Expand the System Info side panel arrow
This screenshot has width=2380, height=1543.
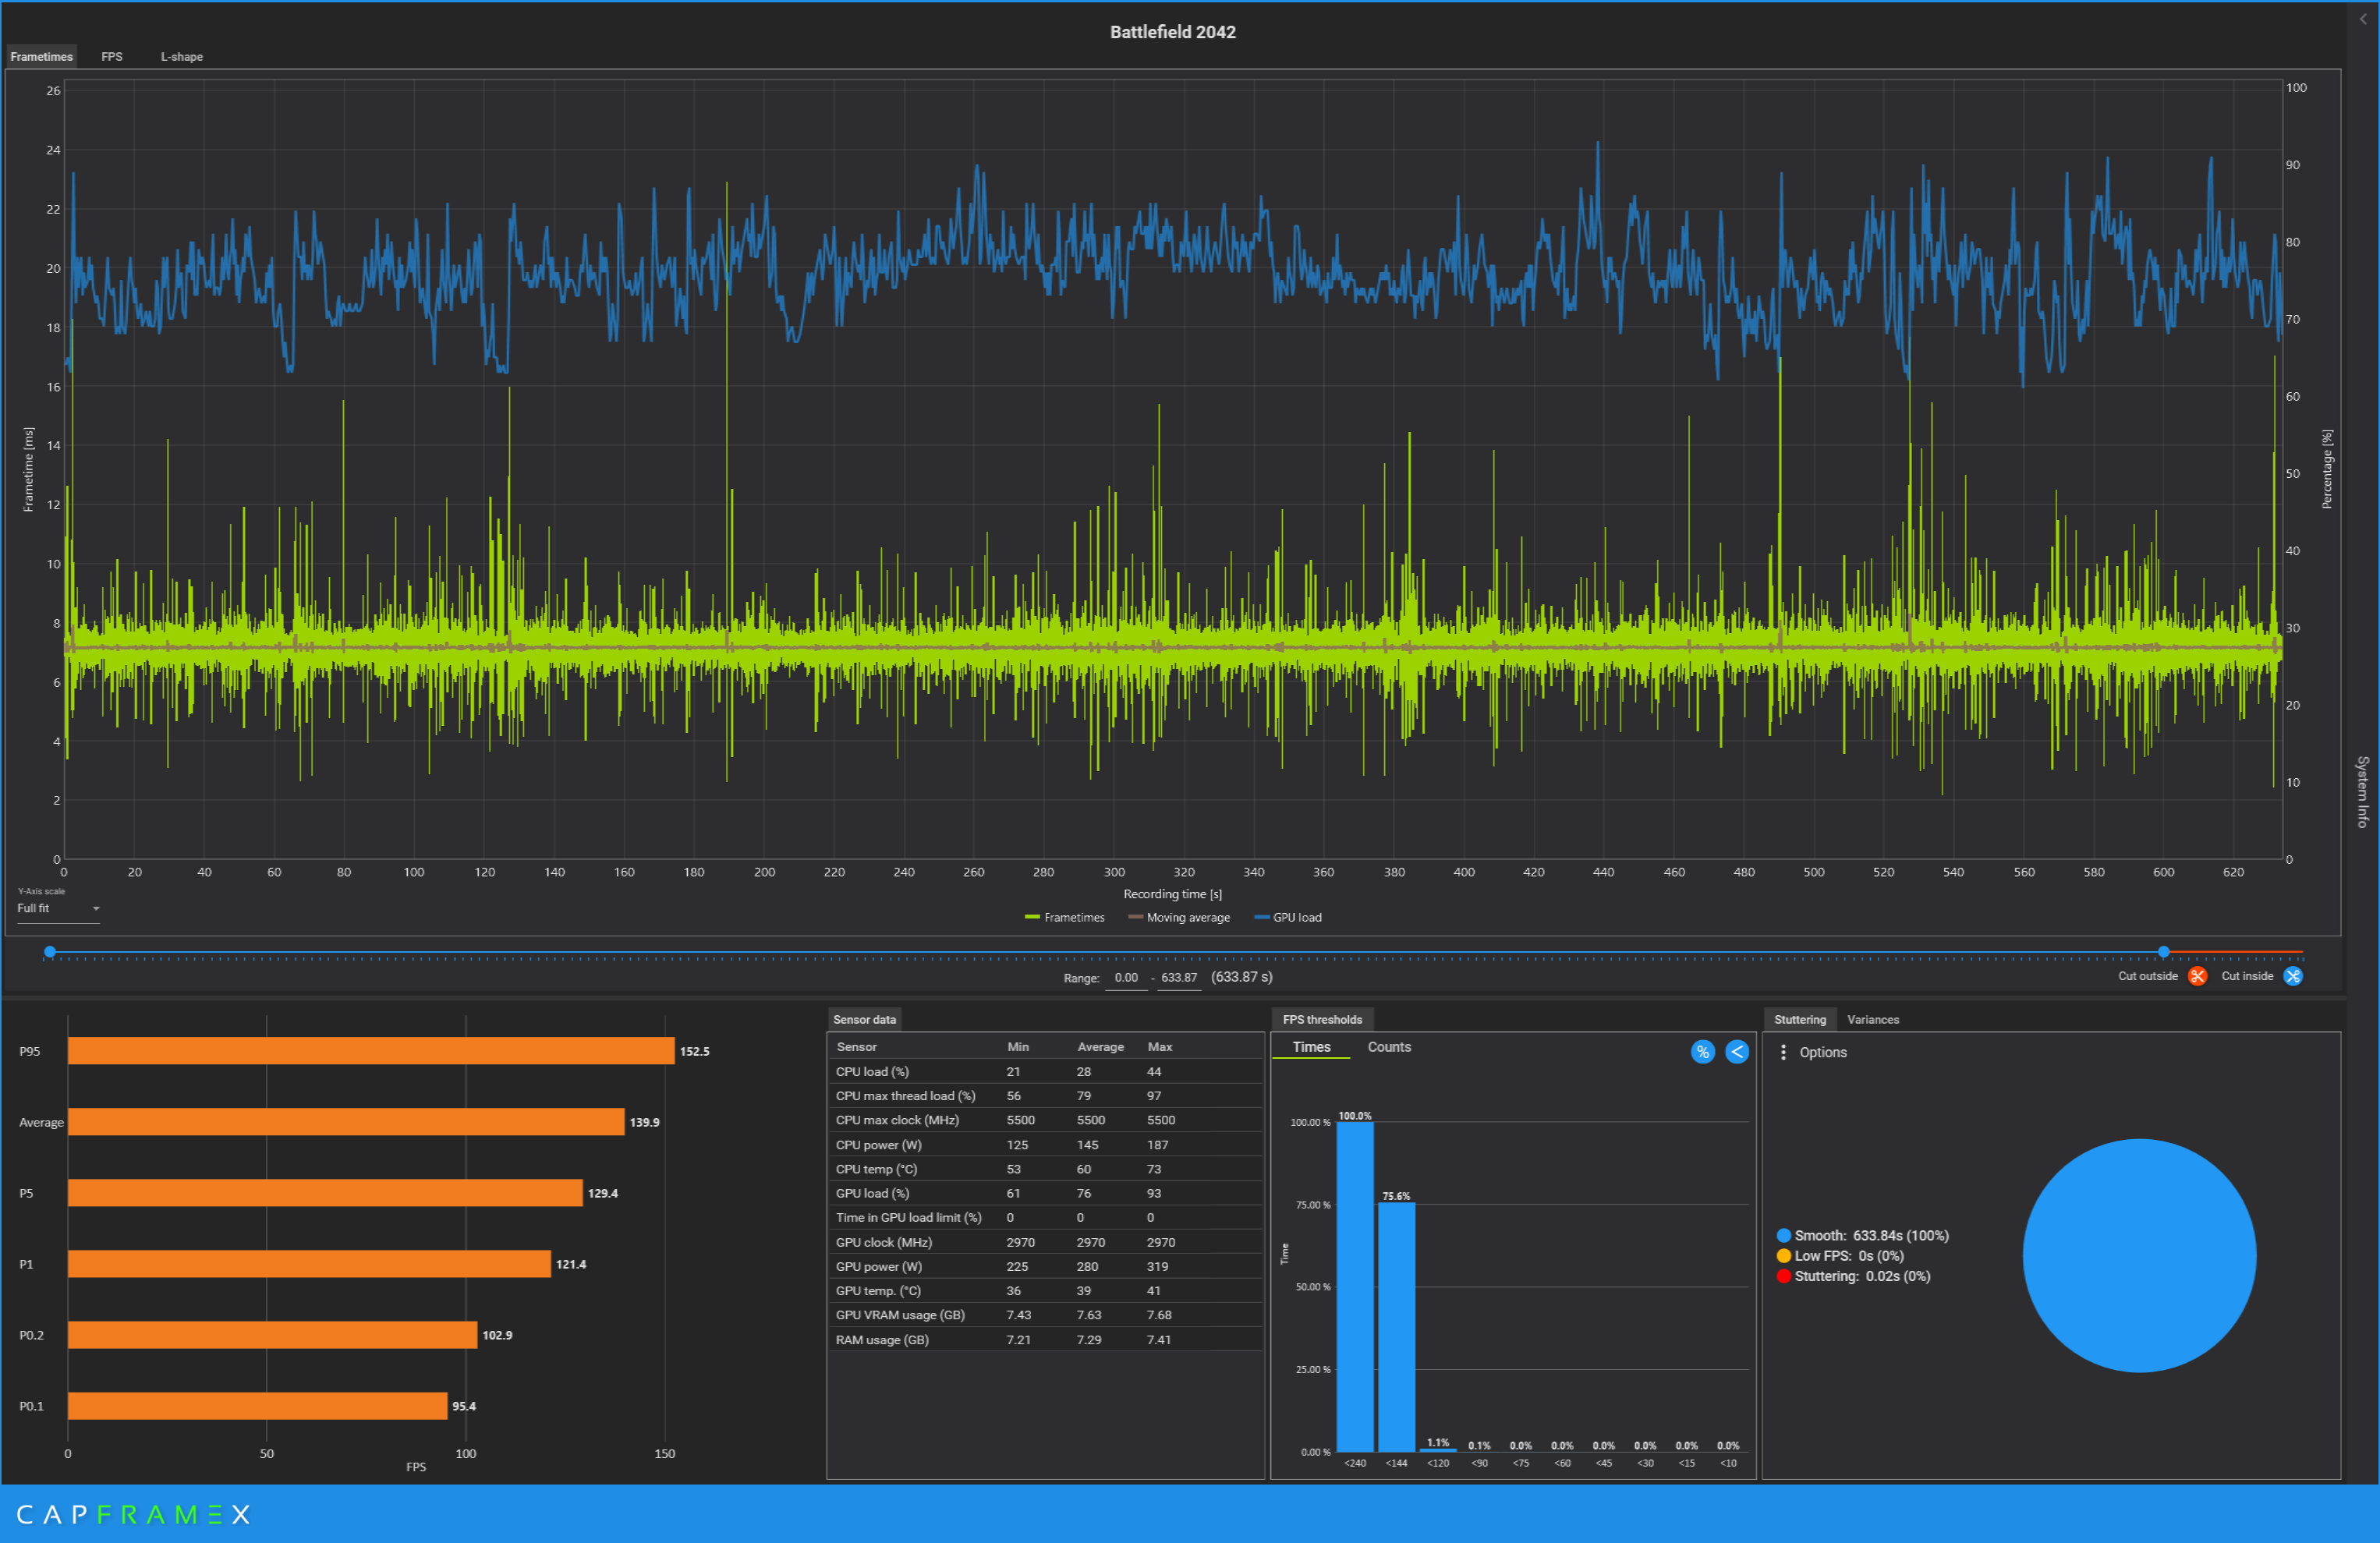[2363, 19]
